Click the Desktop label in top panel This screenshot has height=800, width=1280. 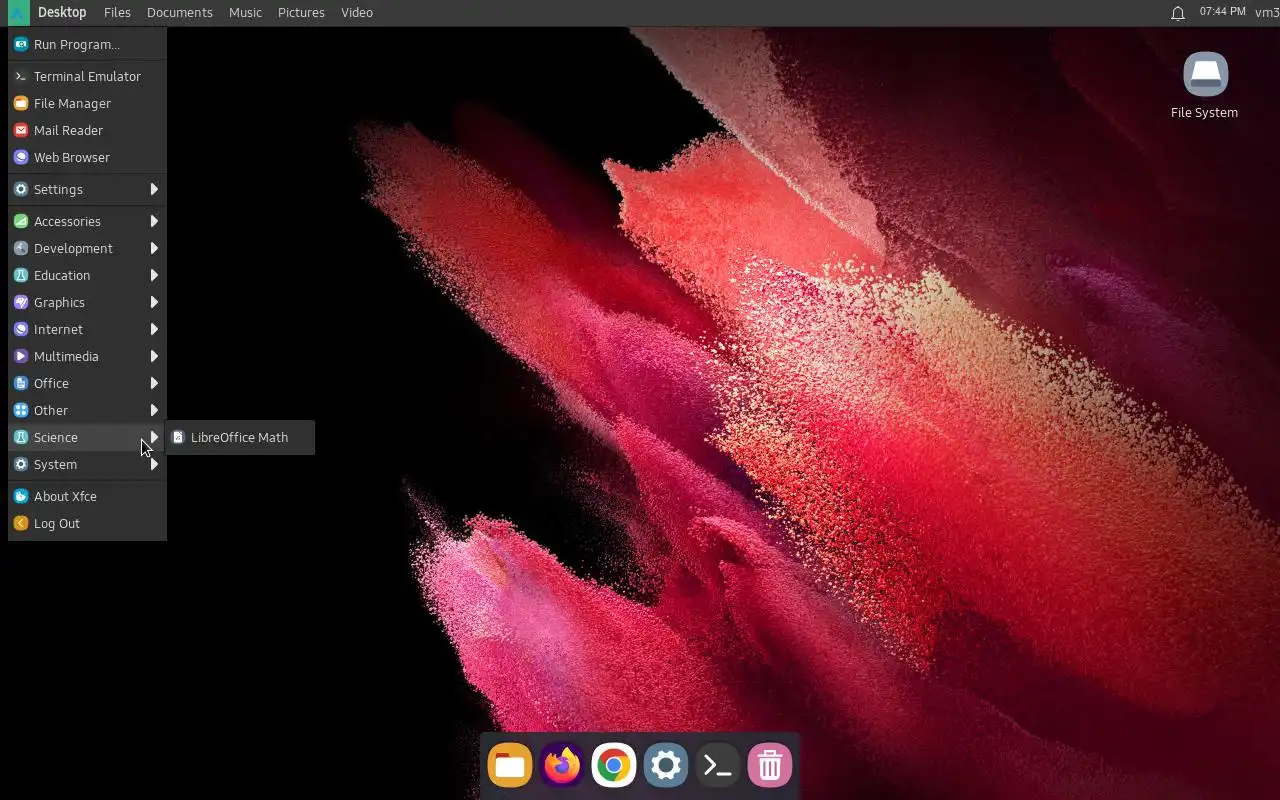62,13
